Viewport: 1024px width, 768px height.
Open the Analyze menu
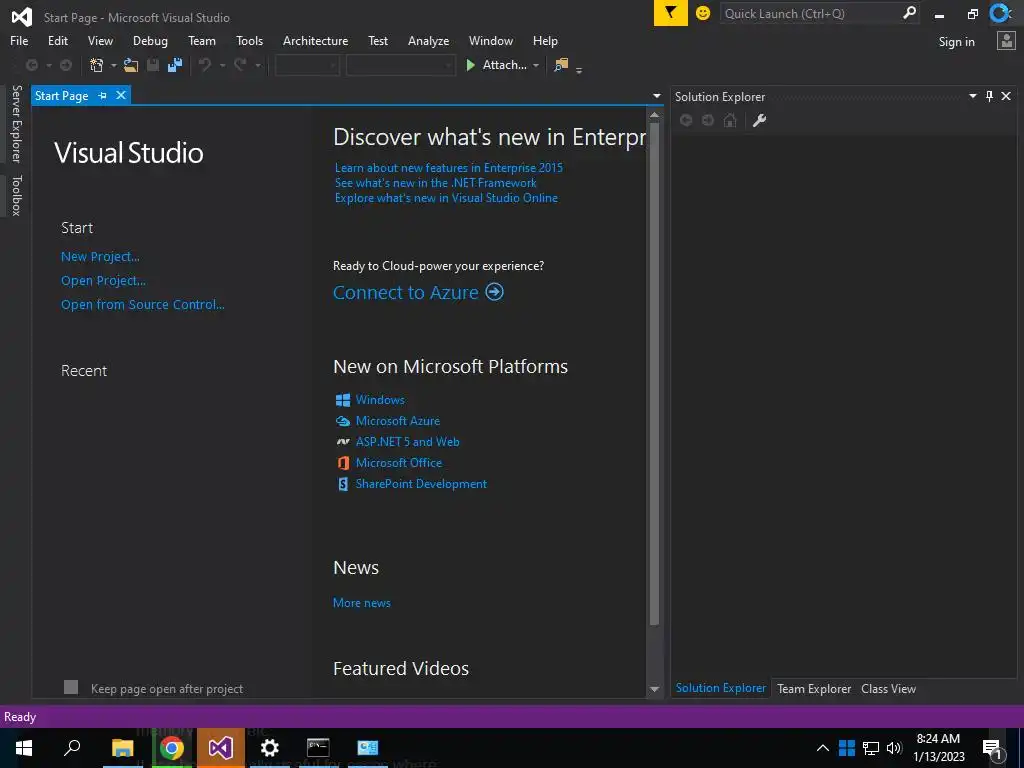pyautogui.click(x=428, y=40)
